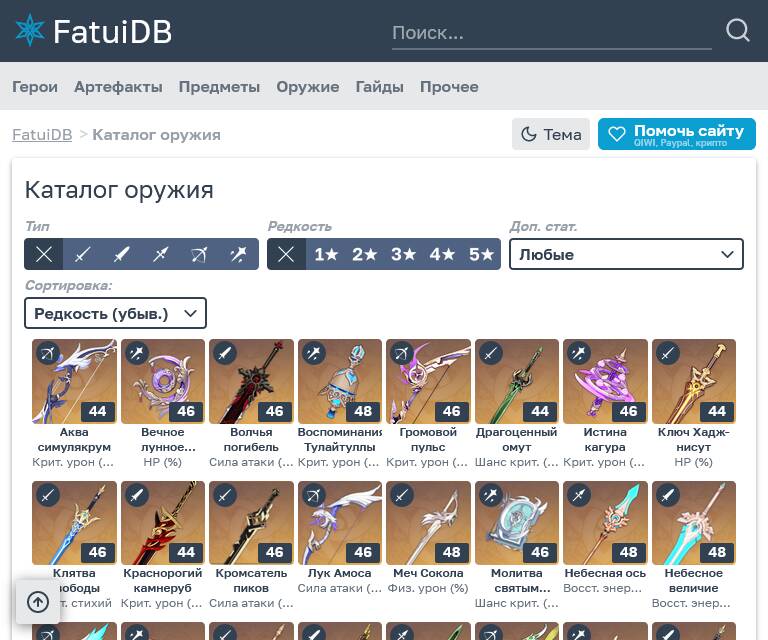Click the claymore badge on Красногорий камнеруб card
Image resolution: width=768 pixels, height=640 pixels.
136,495
